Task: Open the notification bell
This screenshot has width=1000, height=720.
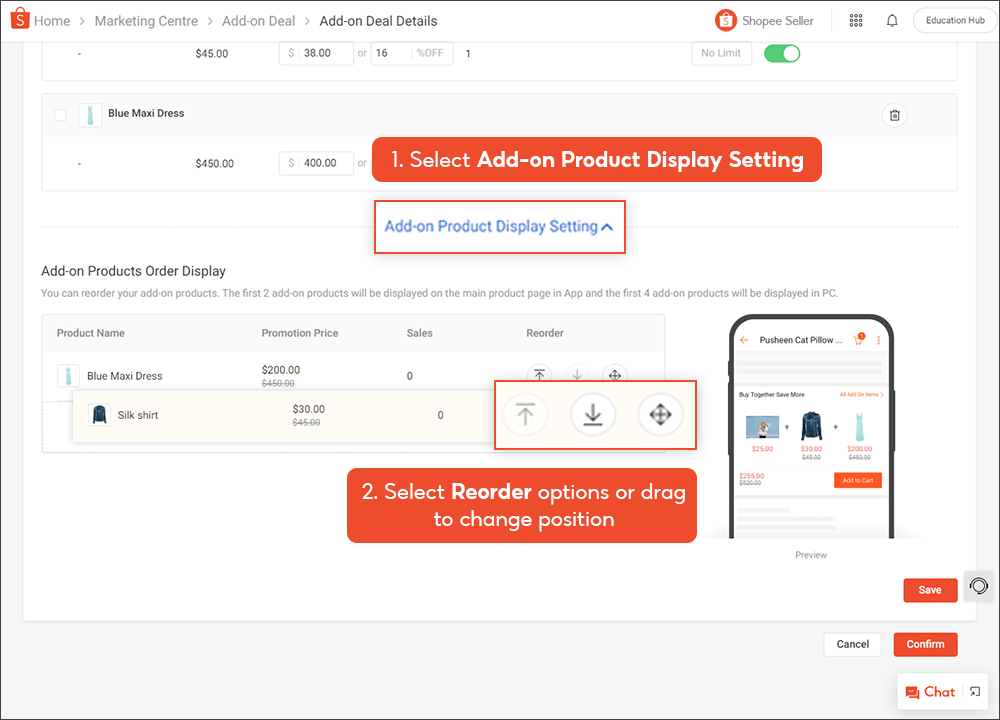Action: (x=892, y=20)
